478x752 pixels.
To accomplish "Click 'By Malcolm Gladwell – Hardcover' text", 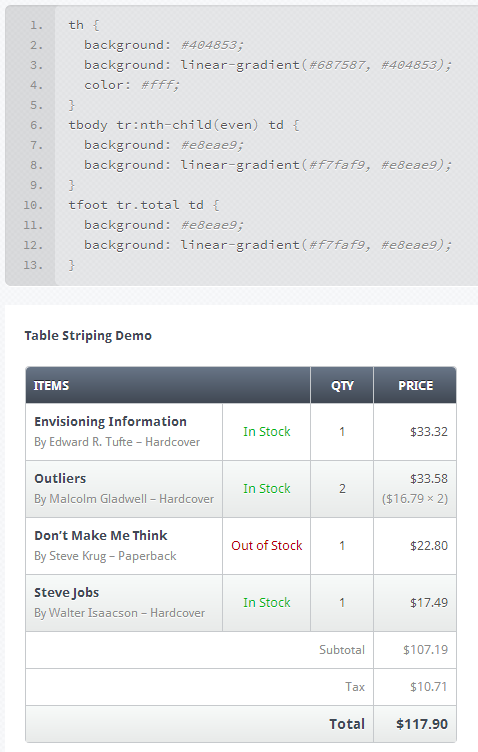I will (x=124, y=499).
